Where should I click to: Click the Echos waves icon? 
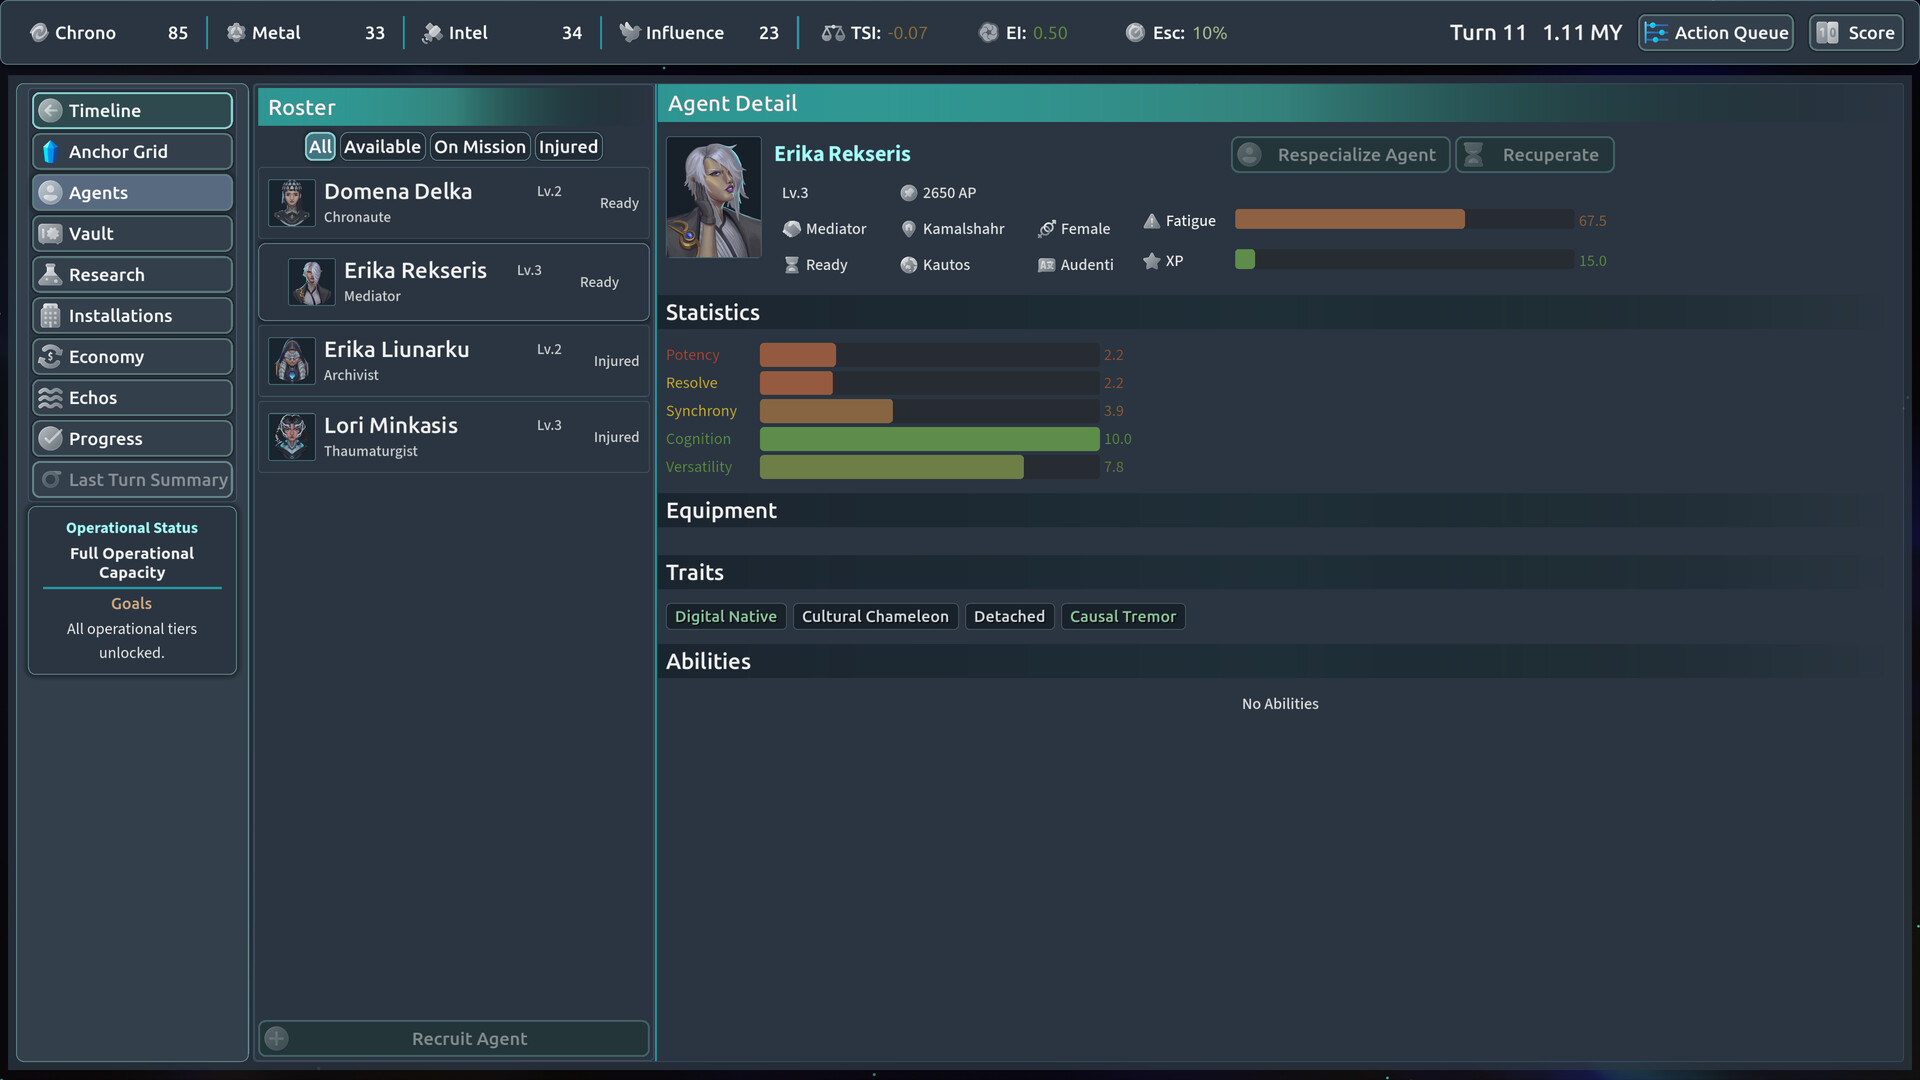coord(51,398)
